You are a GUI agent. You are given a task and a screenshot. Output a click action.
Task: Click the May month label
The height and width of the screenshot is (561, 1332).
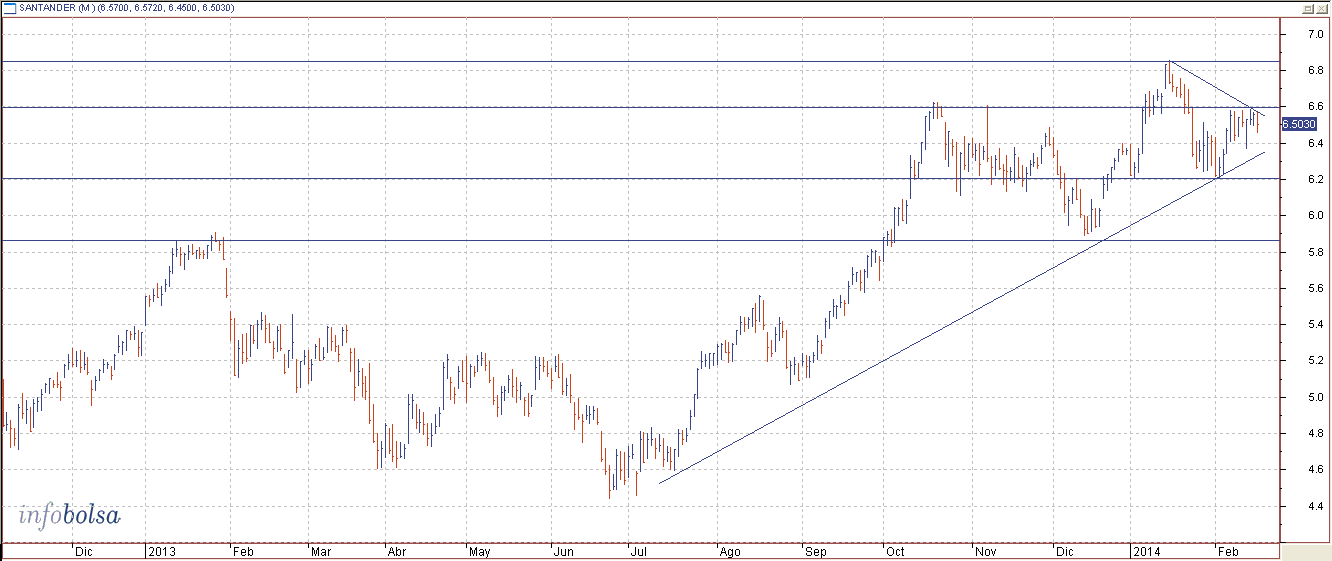479,551
